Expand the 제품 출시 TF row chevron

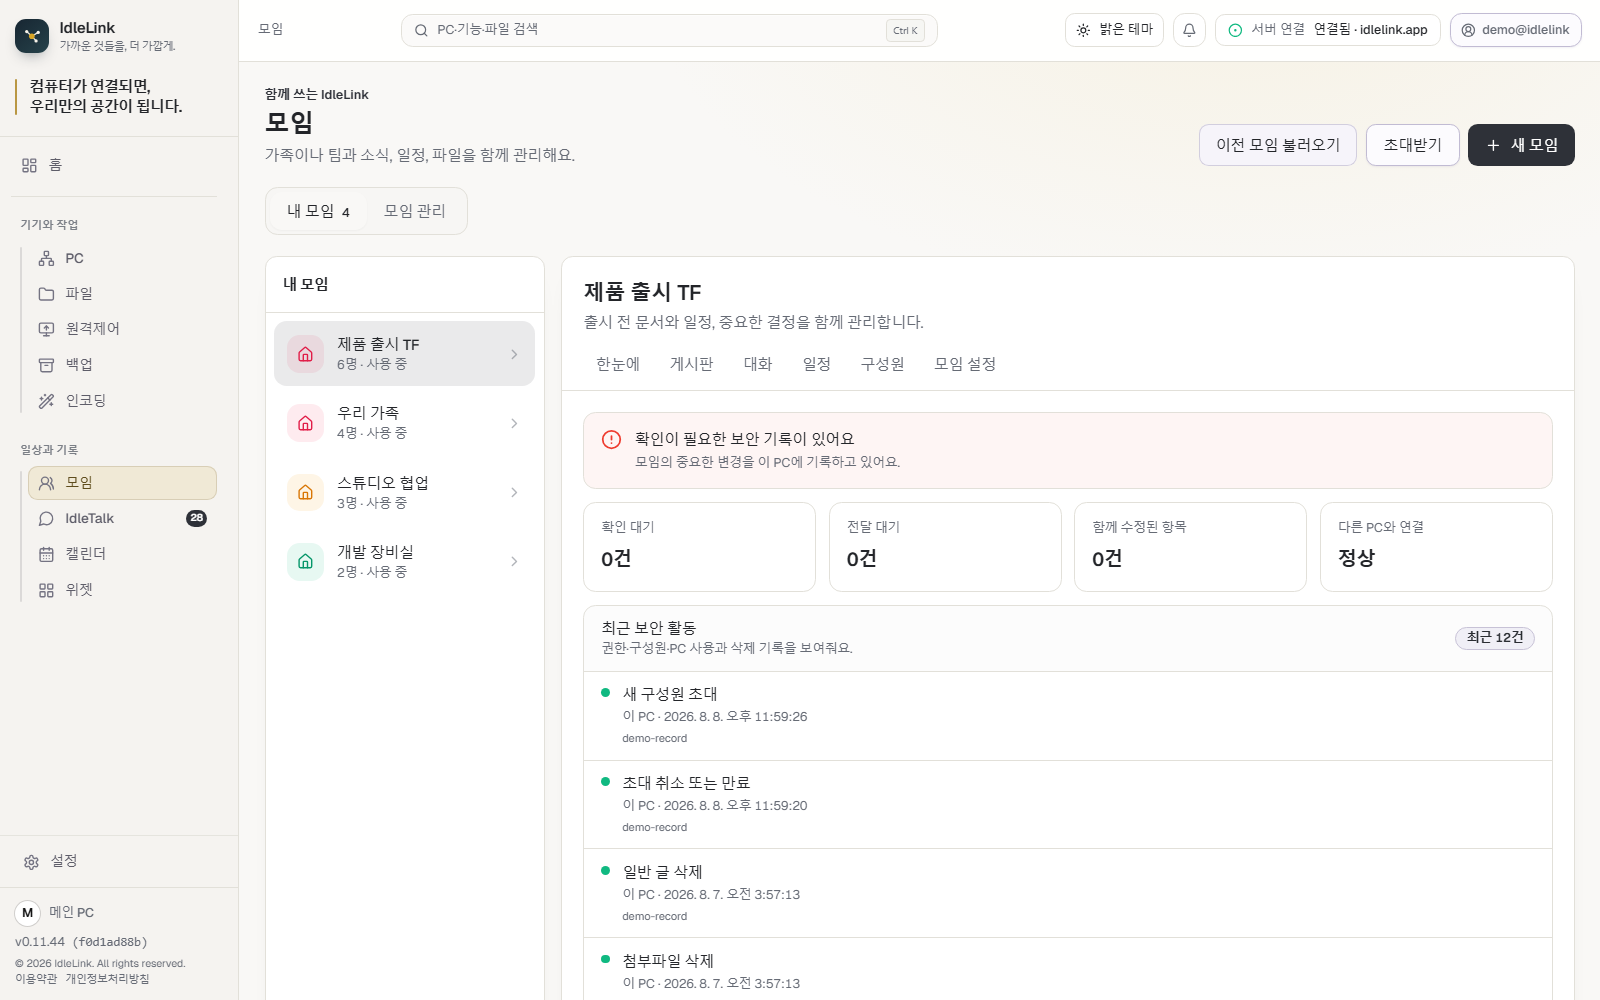click(514, 354)
